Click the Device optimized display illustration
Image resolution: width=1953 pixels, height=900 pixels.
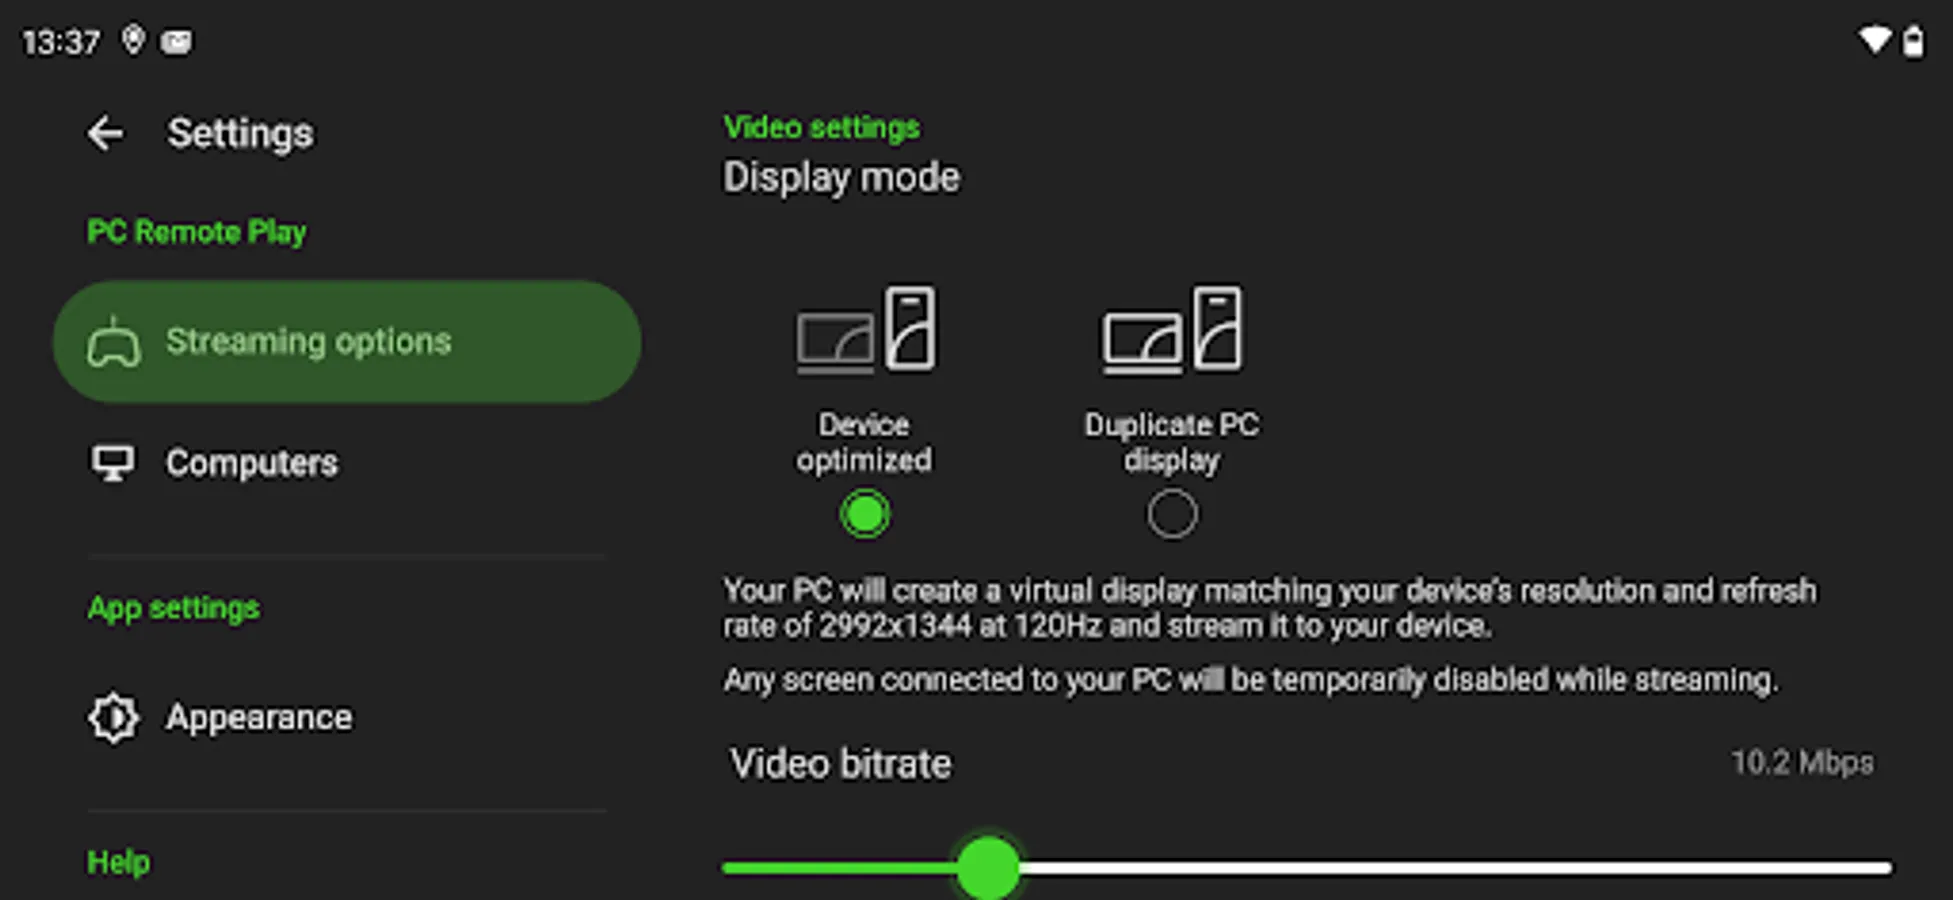[866, 329]
